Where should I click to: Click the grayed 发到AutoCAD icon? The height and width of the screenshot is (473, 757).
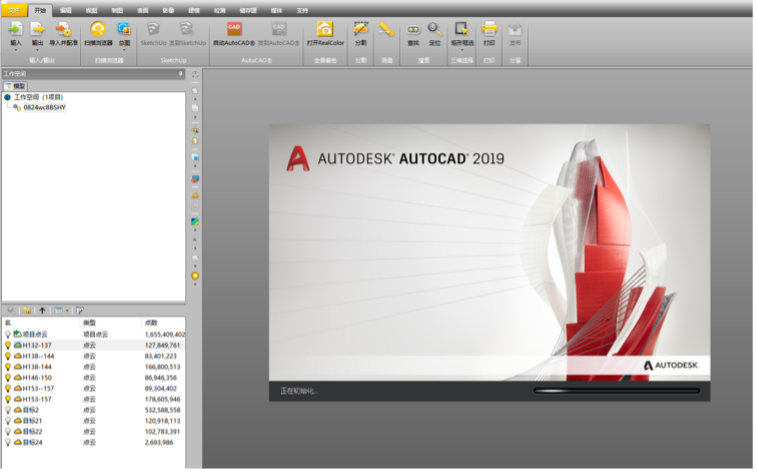[x=279, y=29]
